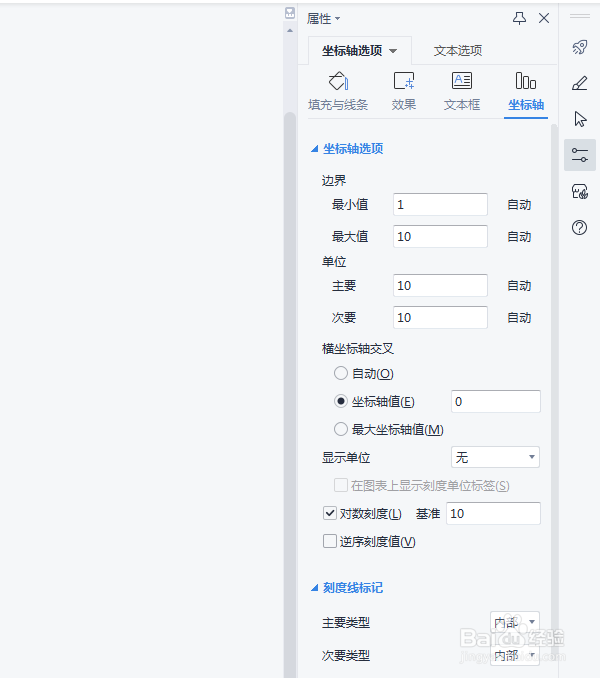Open the 文本框 text box icon
This screenshot has width=600, height=678.
(462, 81)
